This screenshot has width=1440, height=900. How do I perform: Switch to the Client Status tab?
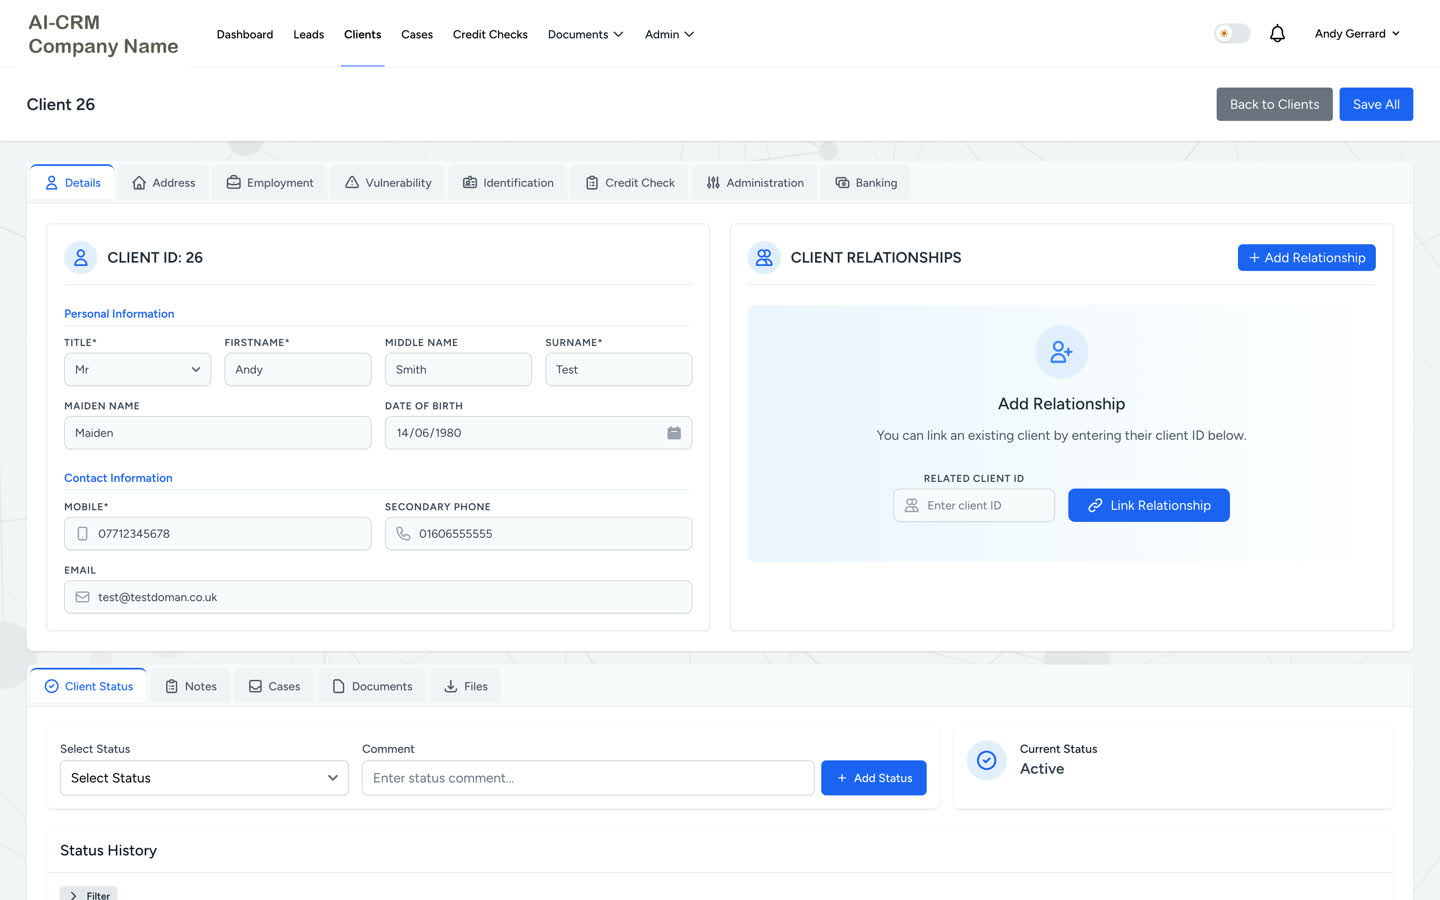click(x=88, y=686)
